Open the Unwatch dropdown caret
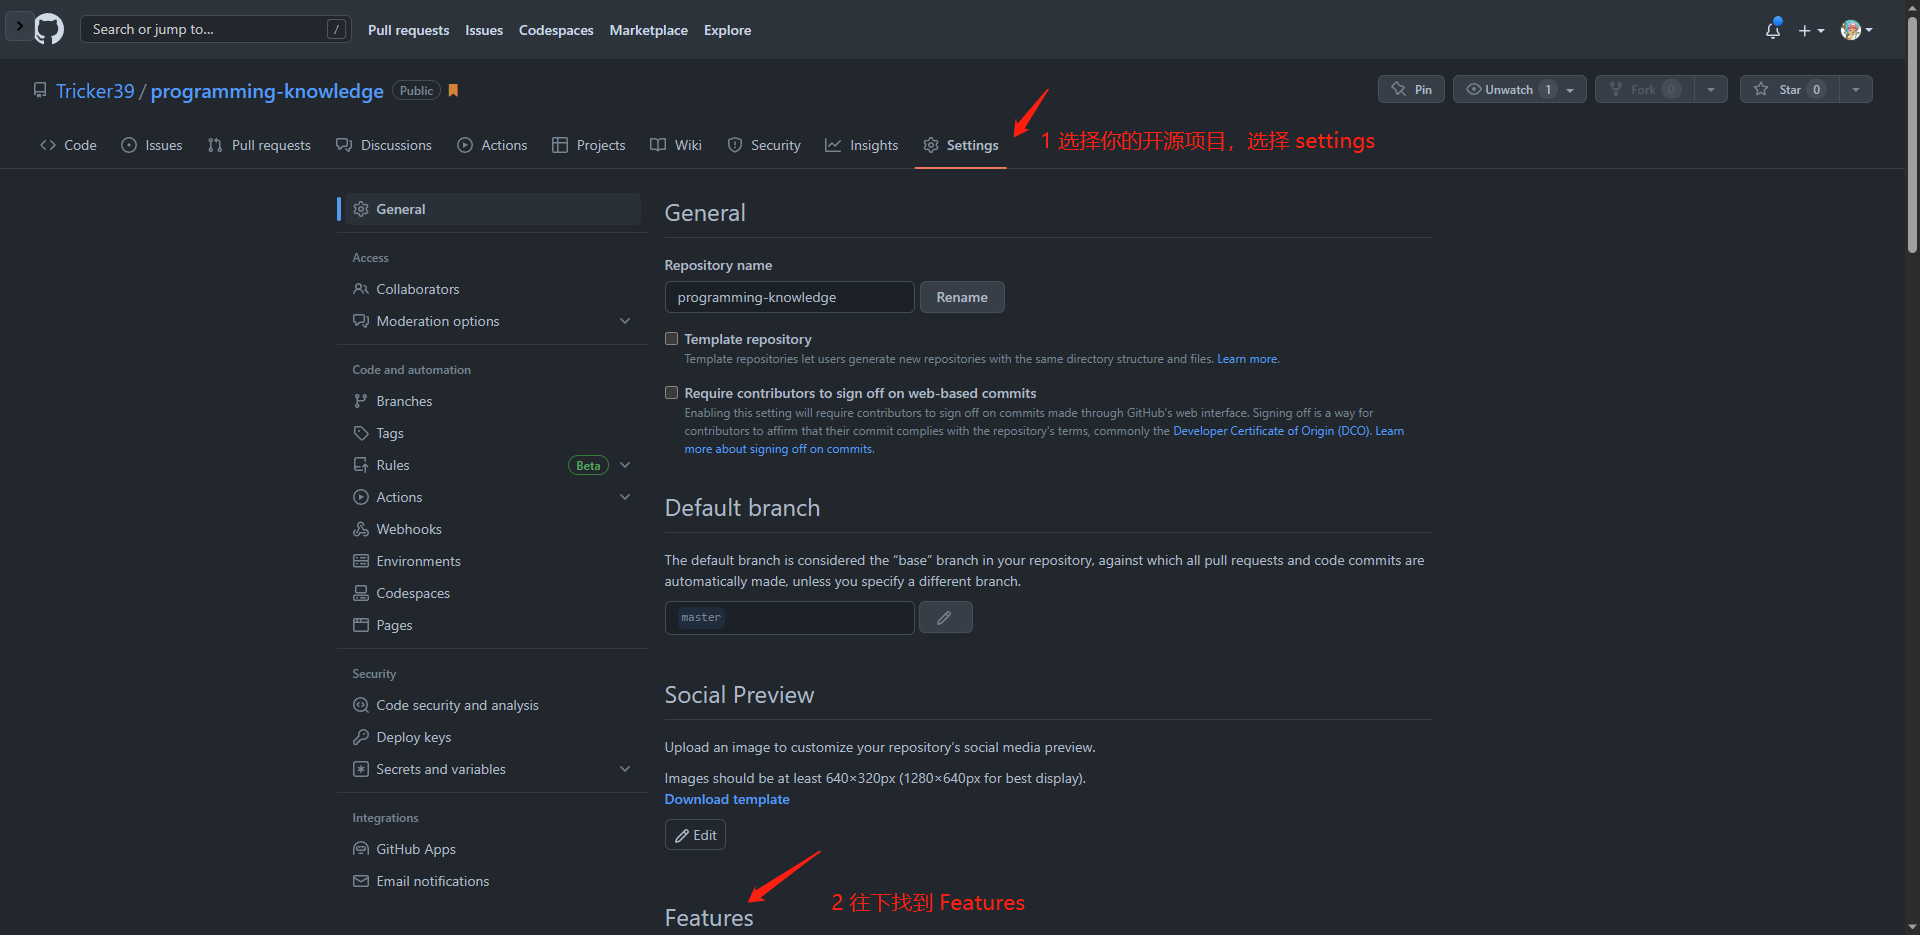This screenshot has width=1920, height=935. (1570, 90)
